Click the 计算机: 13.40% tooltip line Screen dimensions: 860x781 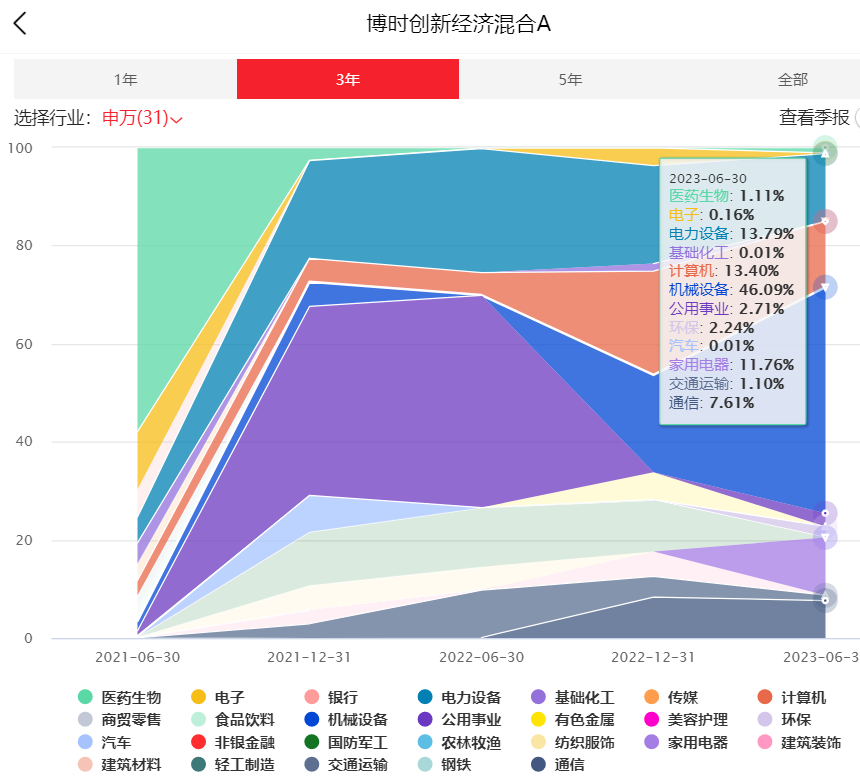point(723,271)
